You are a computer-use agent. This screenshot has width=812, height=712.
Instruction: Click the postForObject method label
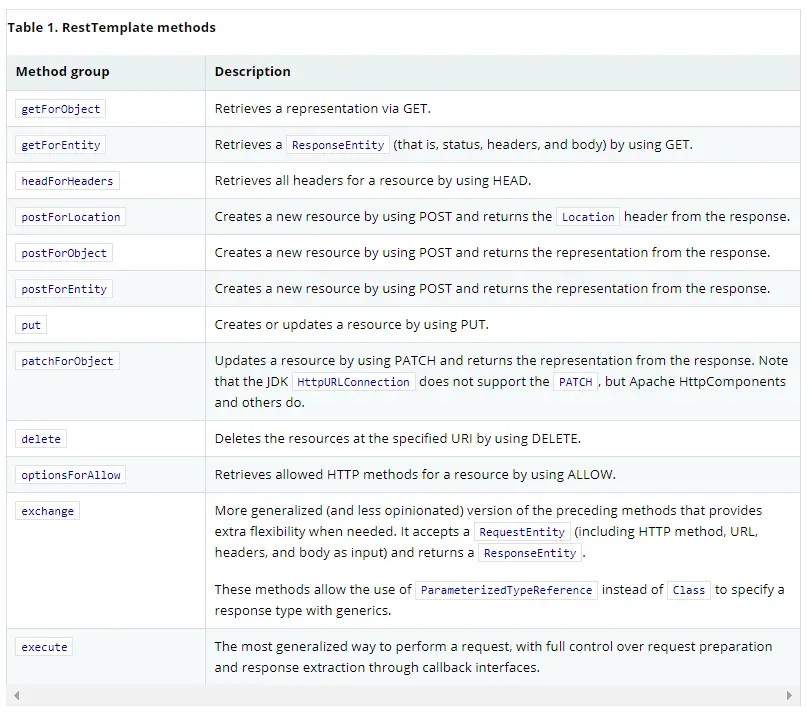64,253
